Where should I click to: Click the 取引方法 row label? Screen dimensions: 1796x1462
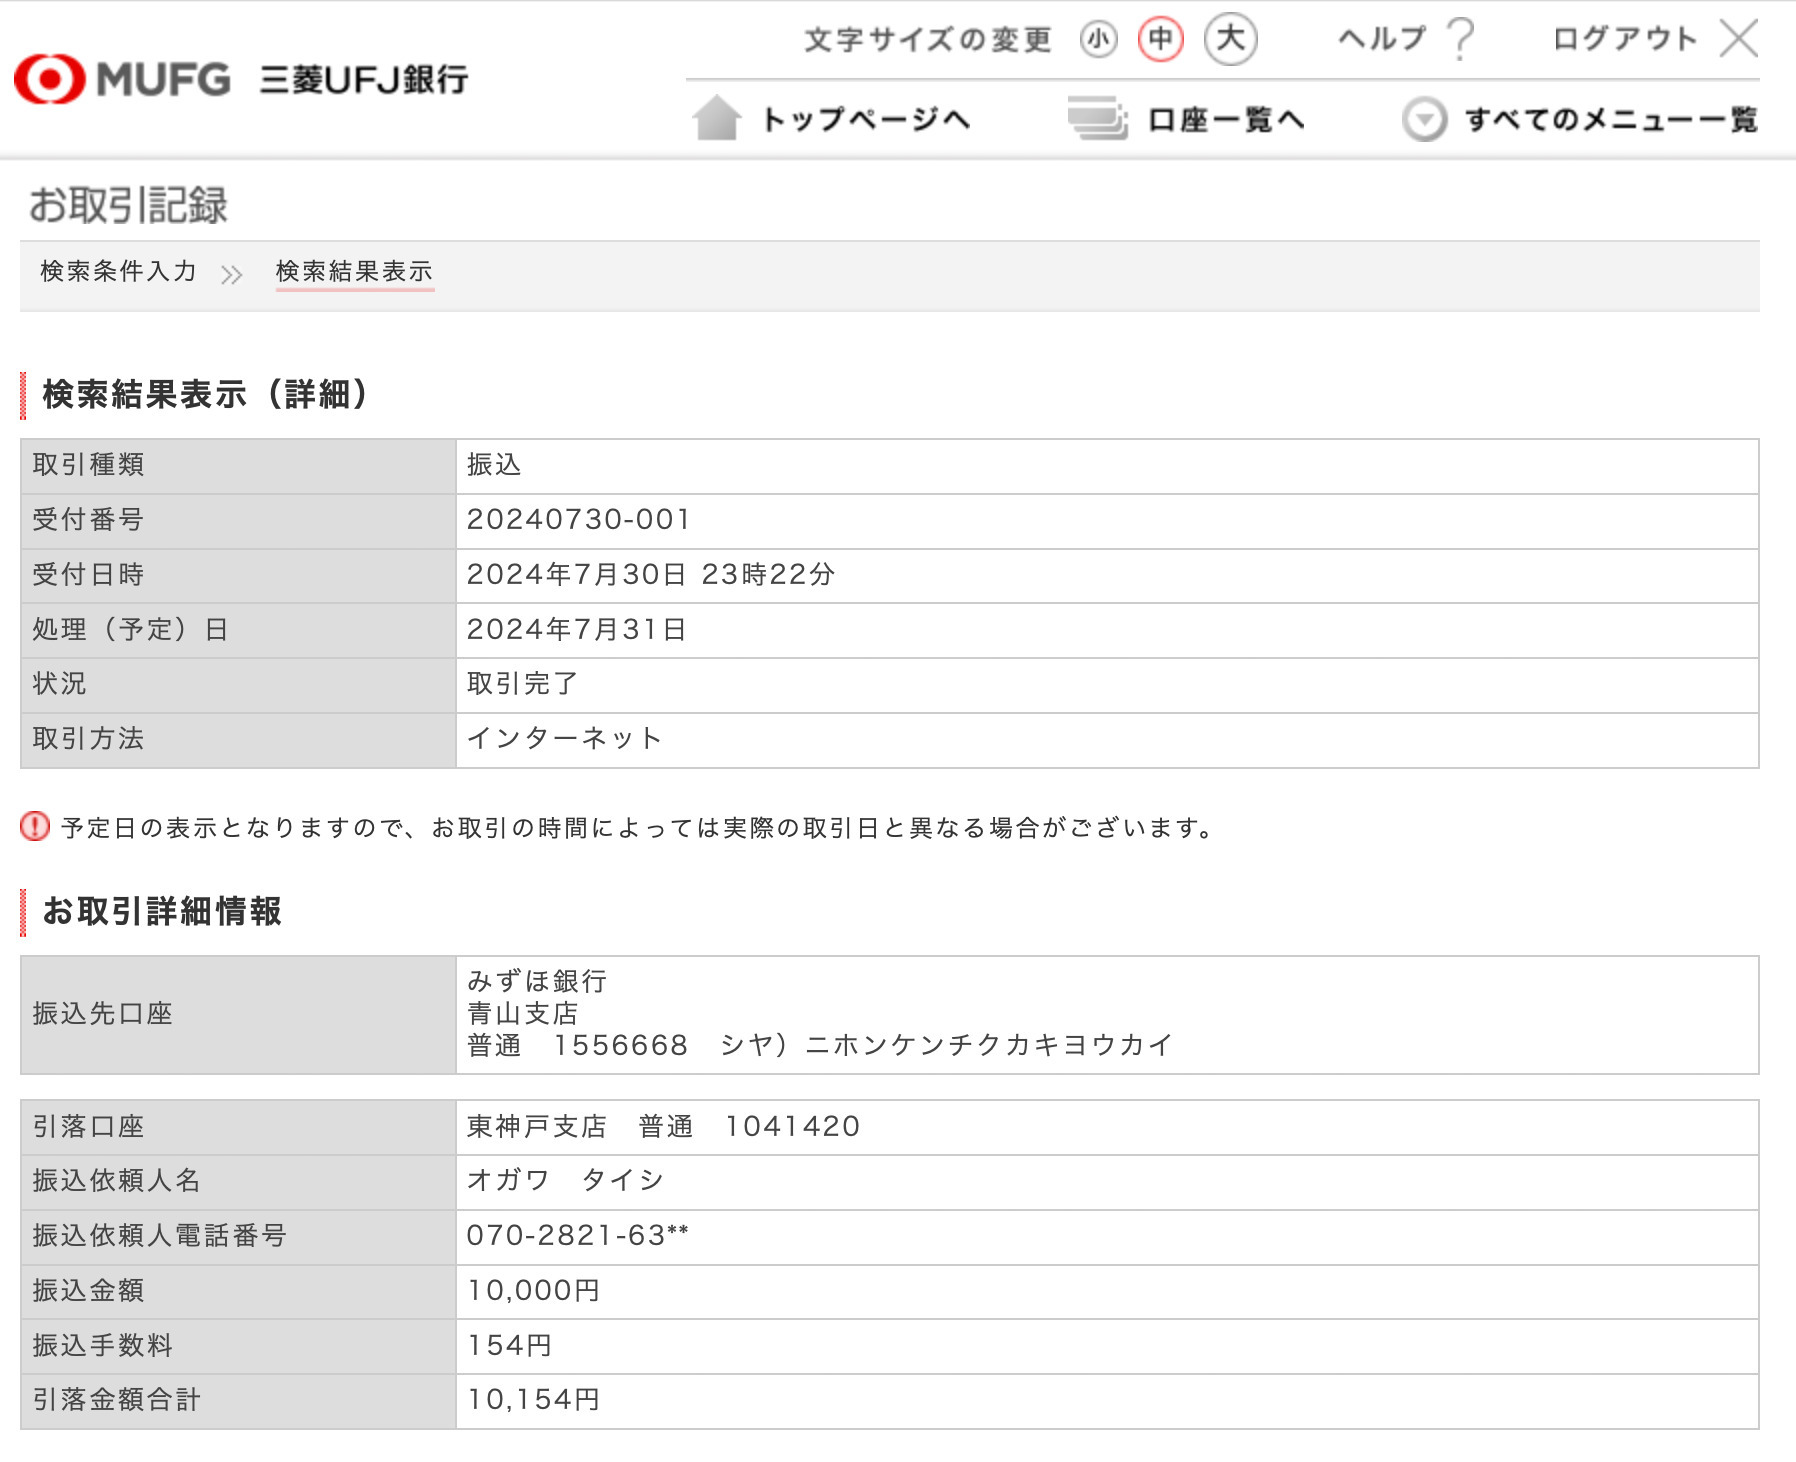88,739
